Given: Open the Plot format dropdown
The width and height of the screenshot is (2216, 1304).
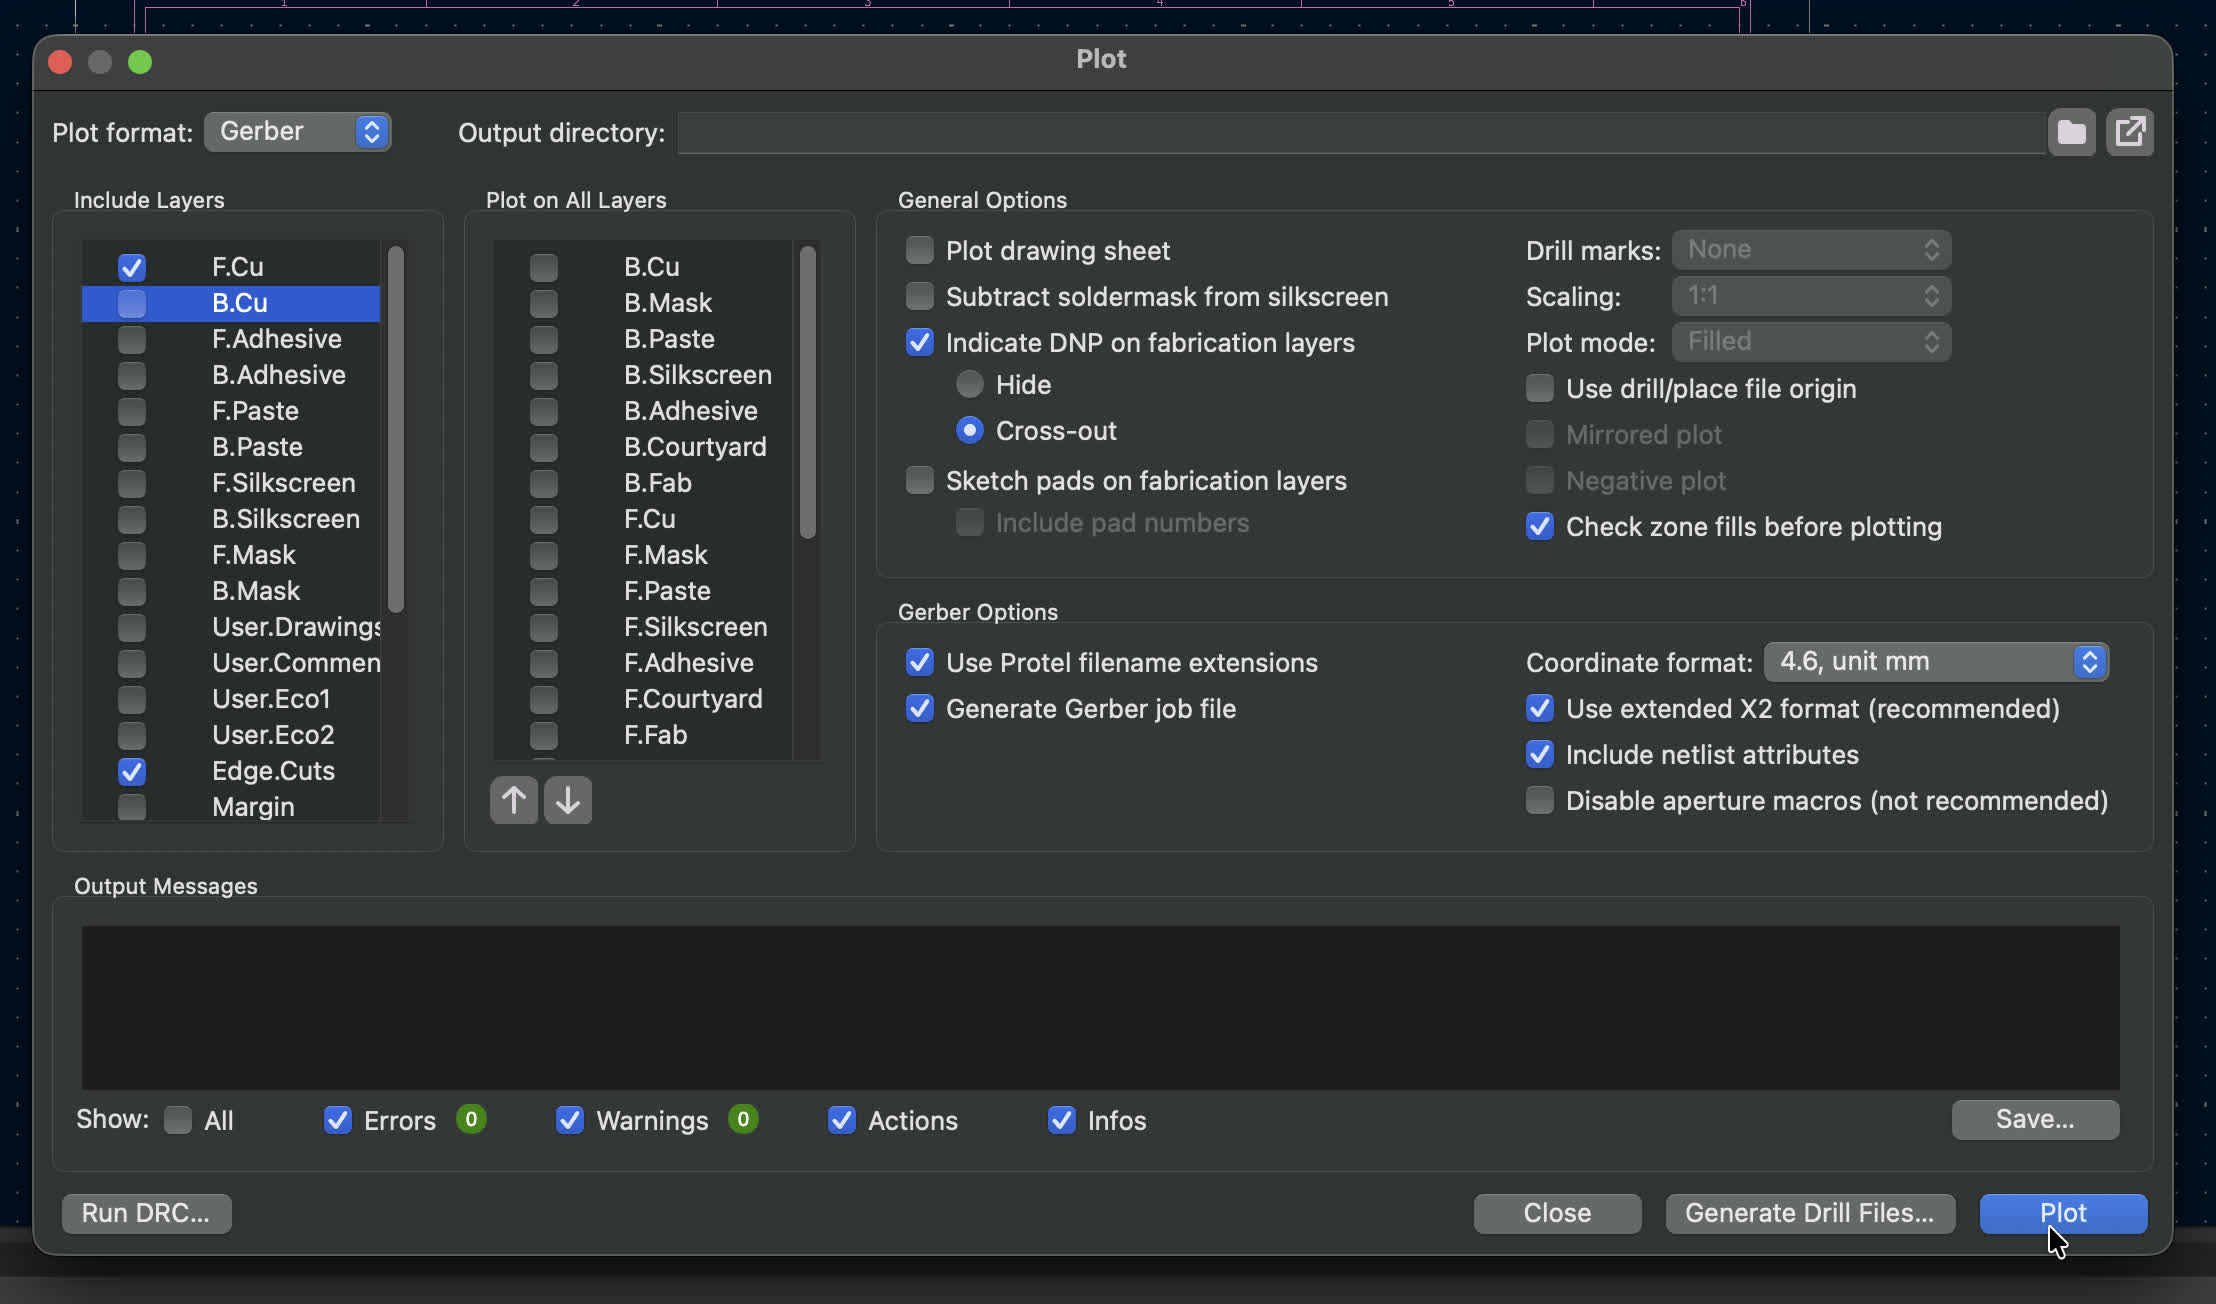Looking at the screenshot, I should pos(297,132).
